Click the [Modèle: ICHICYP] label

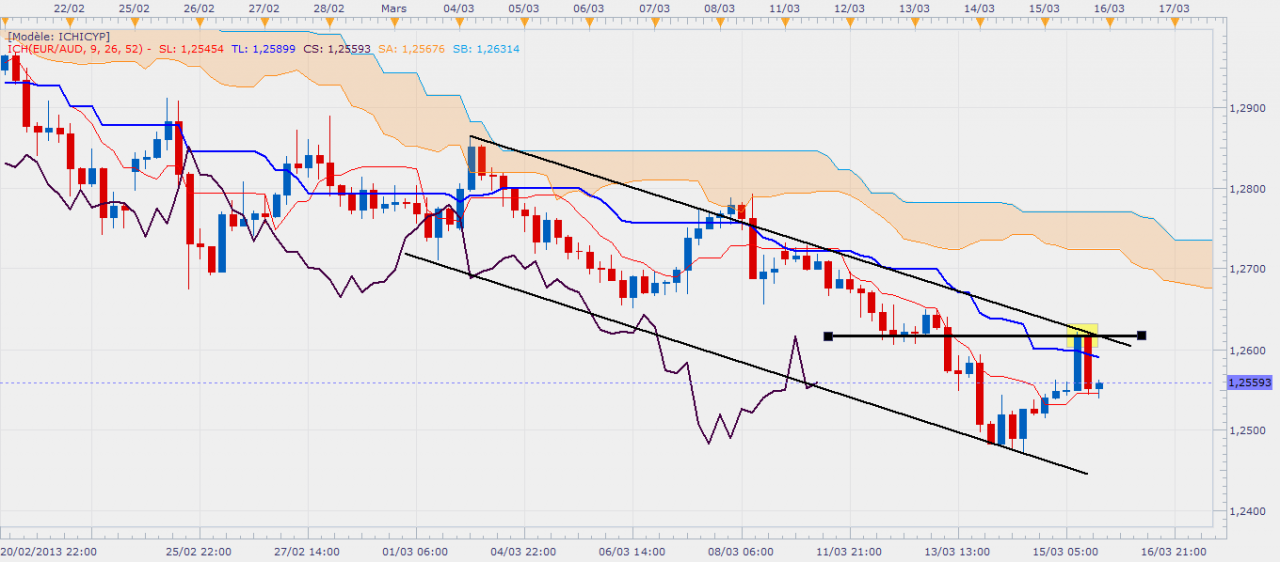click(x=59, y=35)
